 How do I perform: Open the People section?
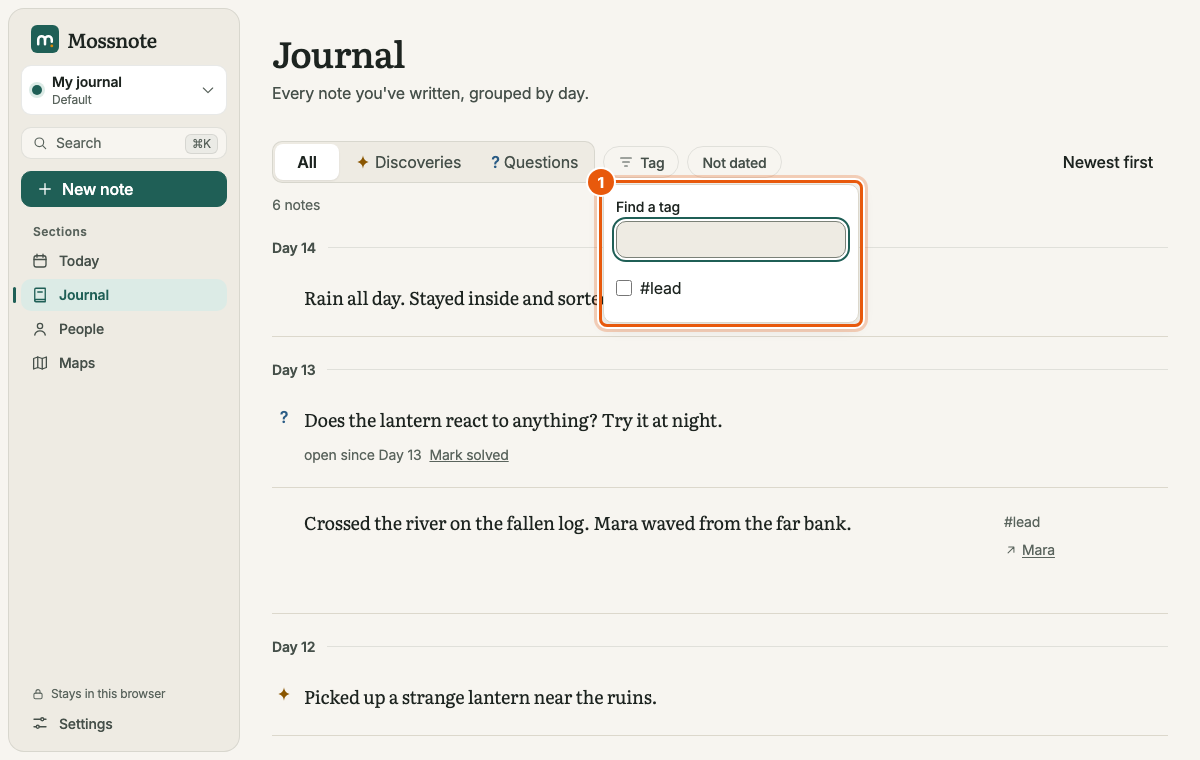[x=124, y=329]
